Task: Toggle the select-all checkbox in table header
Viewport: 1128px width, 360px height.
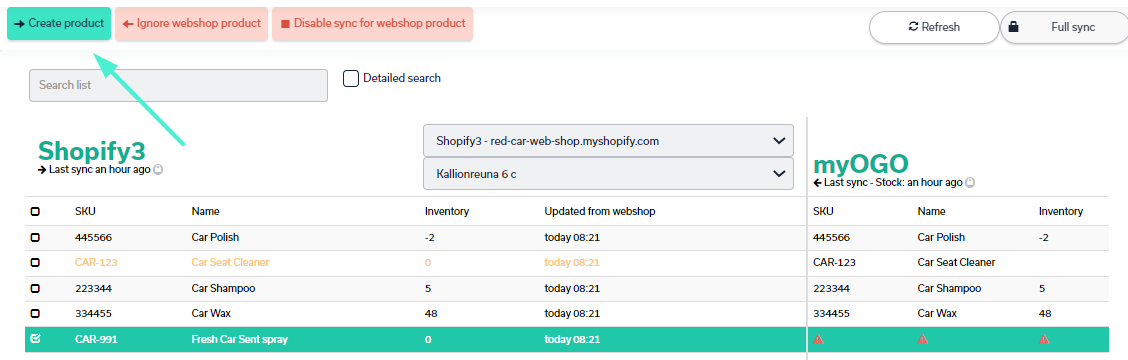Action: pos(35,212)
